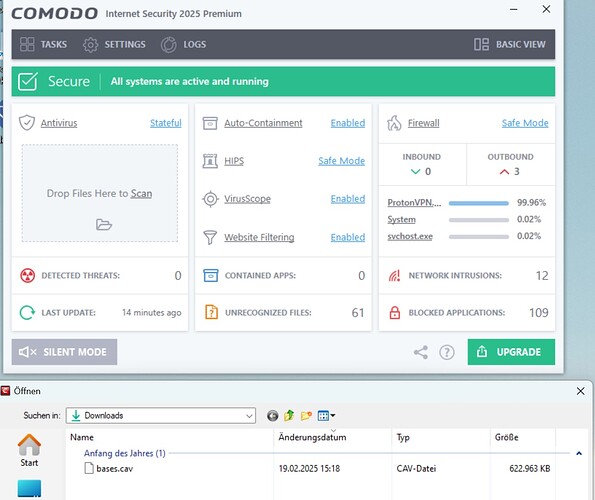Open the help question mark icon
This screenshot has width=595, height=500.
click(447, 352)
